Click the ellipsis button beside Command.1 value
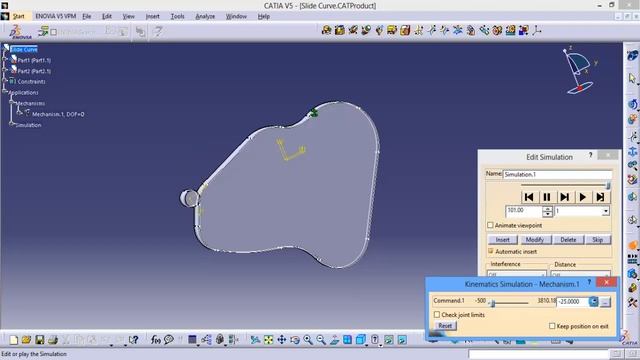Image resolution: width=640 pixels, height=360 pixels. pos(605,302)
